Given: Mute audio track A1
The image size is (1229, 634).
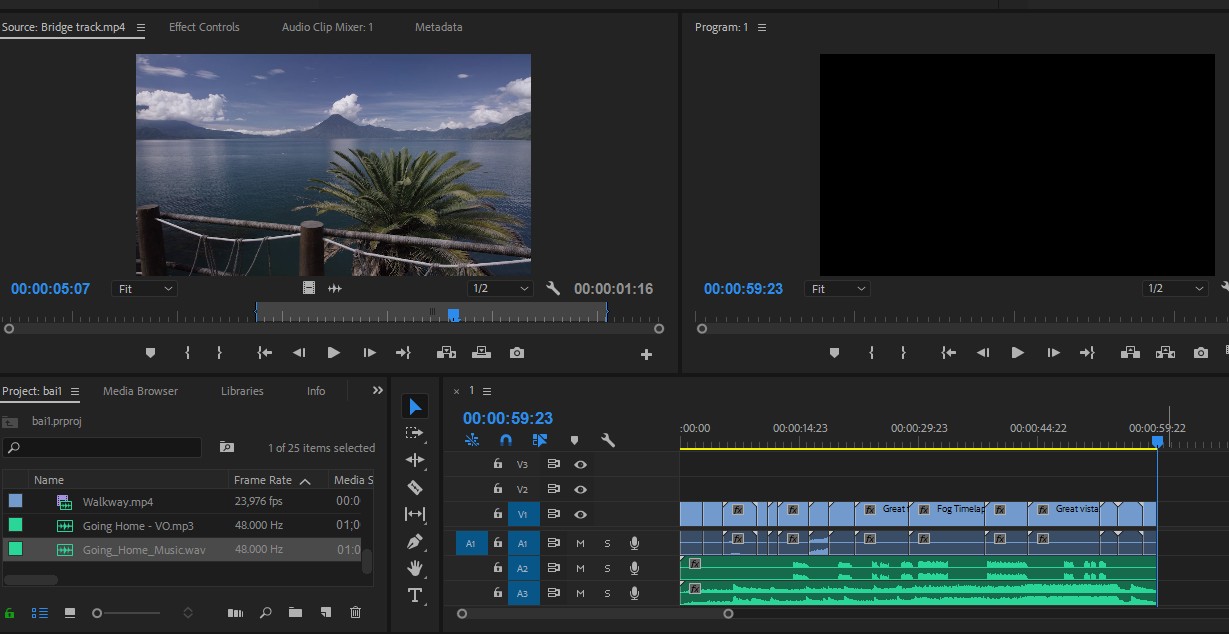Looking at the screenshot, I should 580,543.
